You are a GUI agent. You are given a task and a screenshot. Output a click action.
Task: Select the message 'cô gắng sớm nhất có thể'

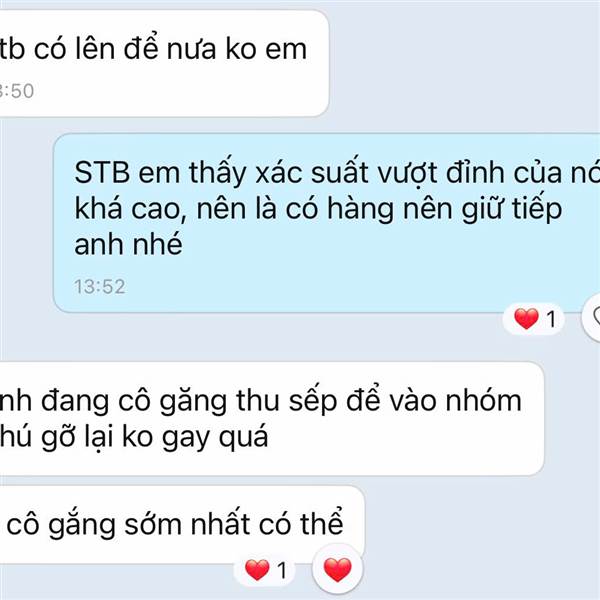click(x=181, y=525)
